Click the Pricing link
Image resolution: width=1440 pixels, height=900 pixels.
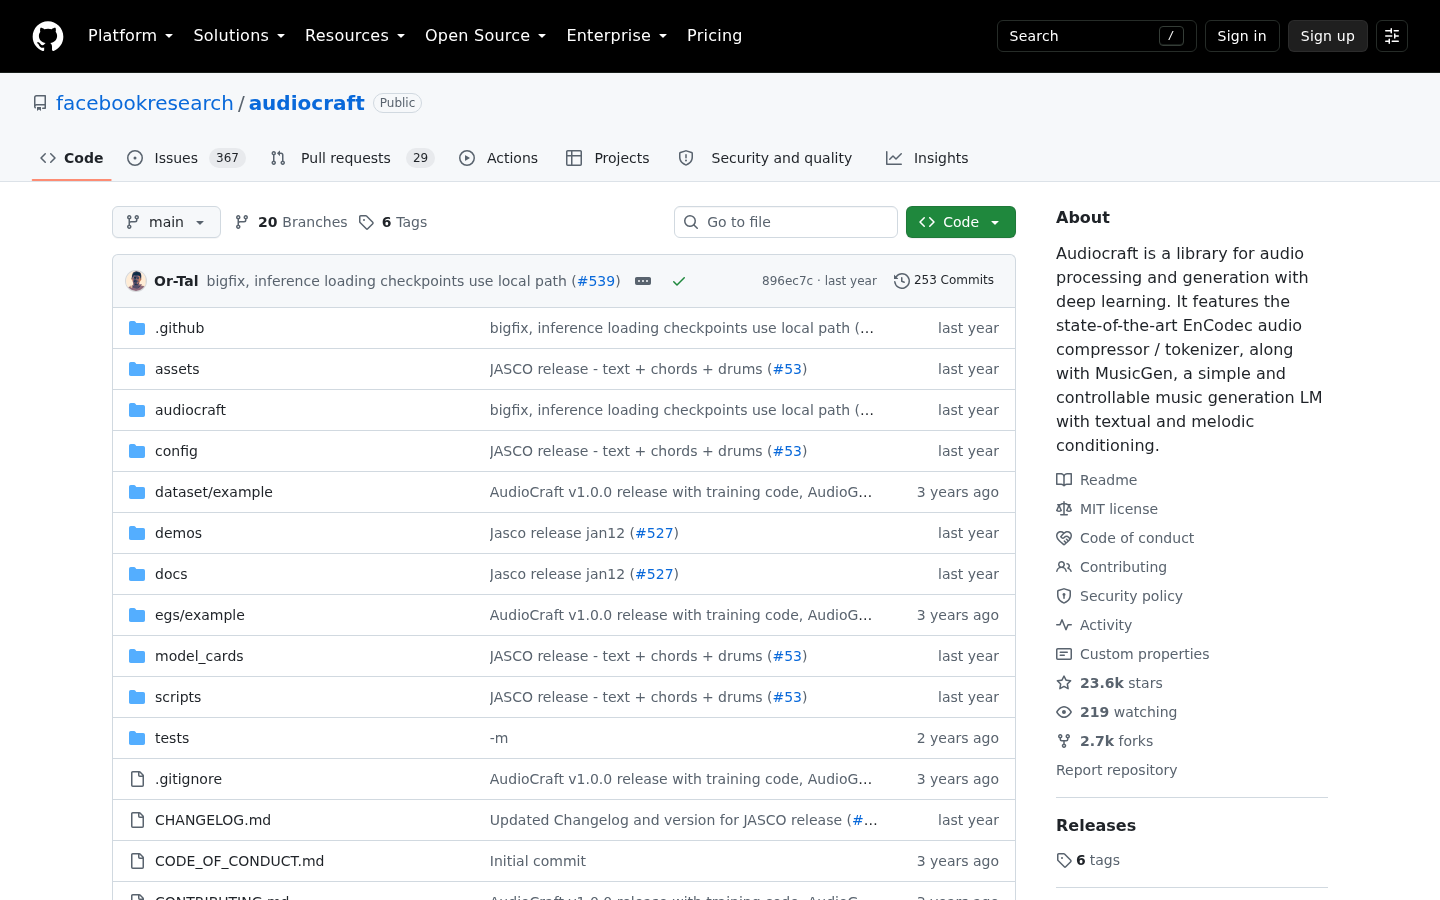click(x=714, y=36)
